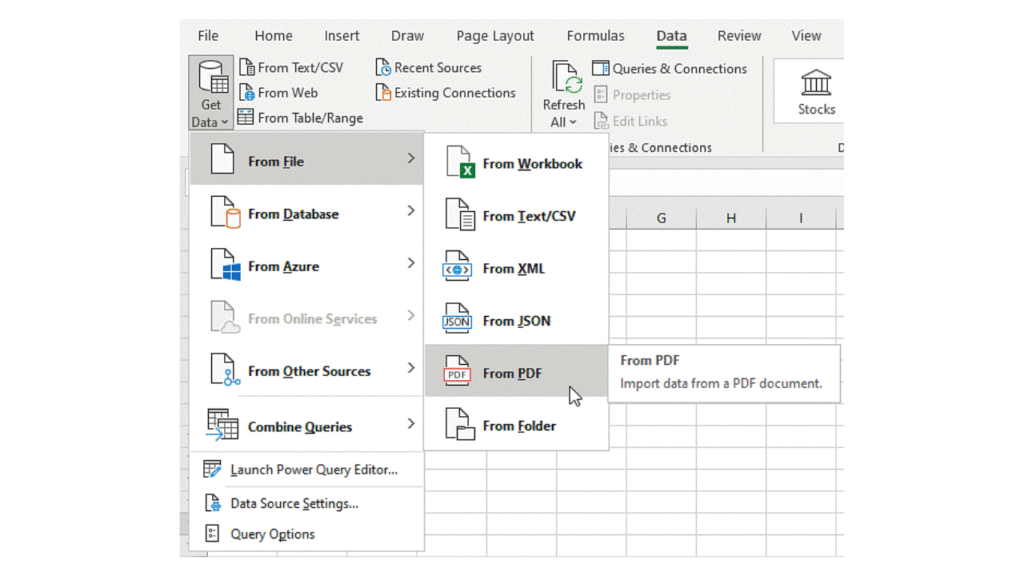The height and width of the screenshot is (576, 1024).
Task: Click the Combine Queries tables icon
Action: (222, 424)
